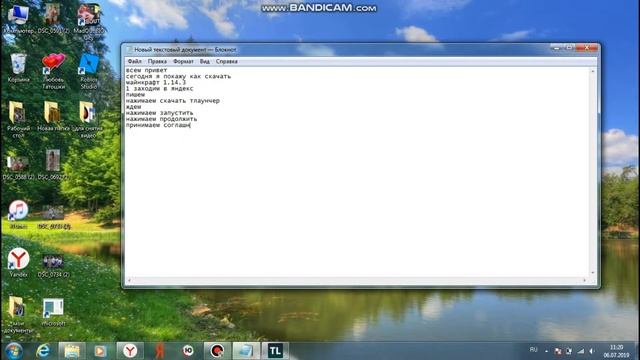Open the Корзина recycle bin icon
640x360 pixels.
coord(18,68)
